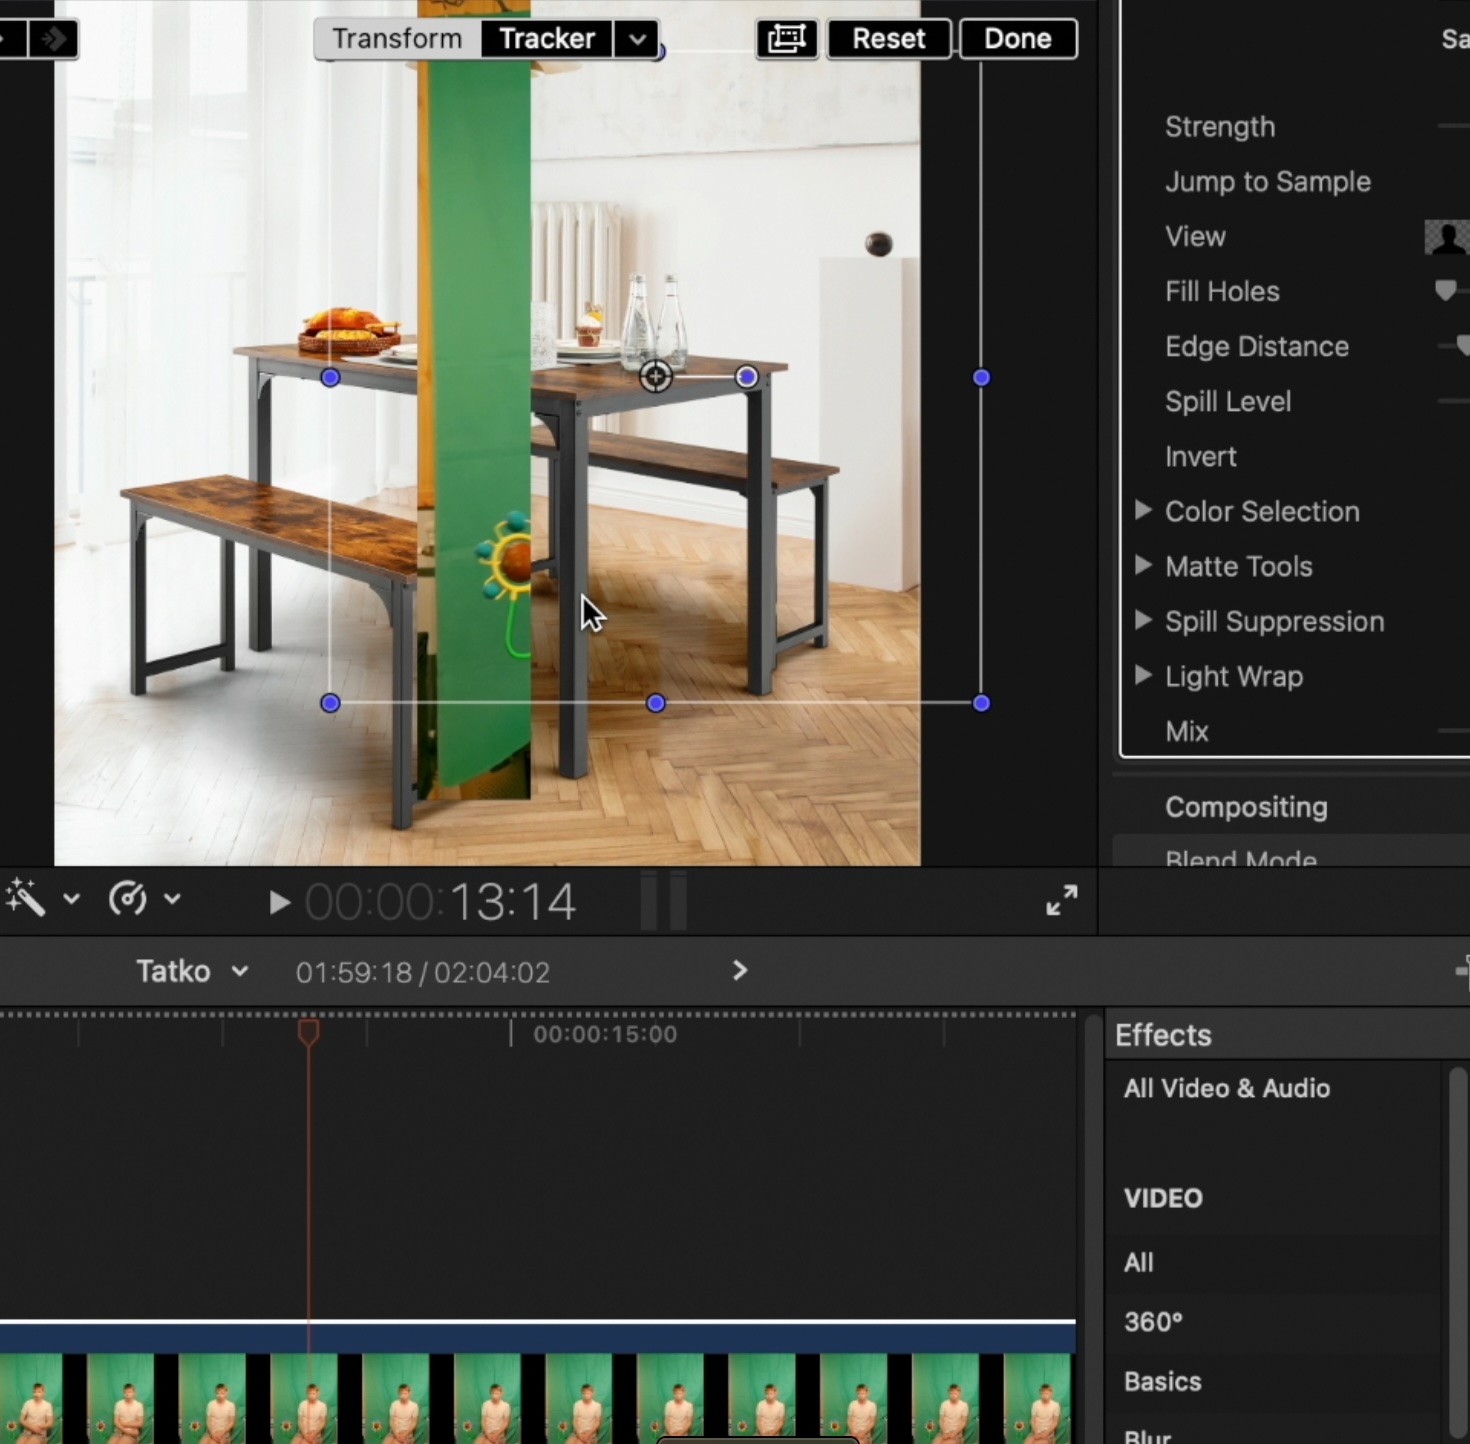Click the keyer View matte thumbnail icon

click(1446, 237)
